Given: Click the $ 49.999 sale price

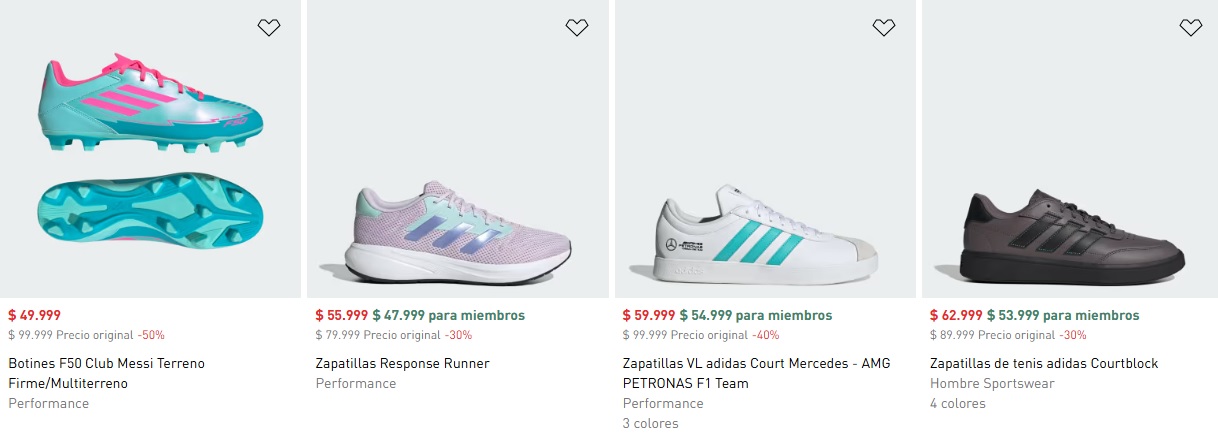Looking at the screenshot, I should (x=34, y=315).
